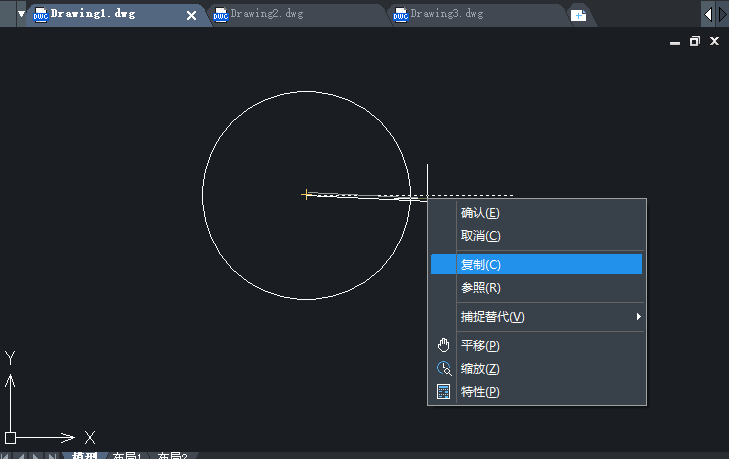
Task: Click the new drawing tab plus icon
Action: (x=578, y=15)
